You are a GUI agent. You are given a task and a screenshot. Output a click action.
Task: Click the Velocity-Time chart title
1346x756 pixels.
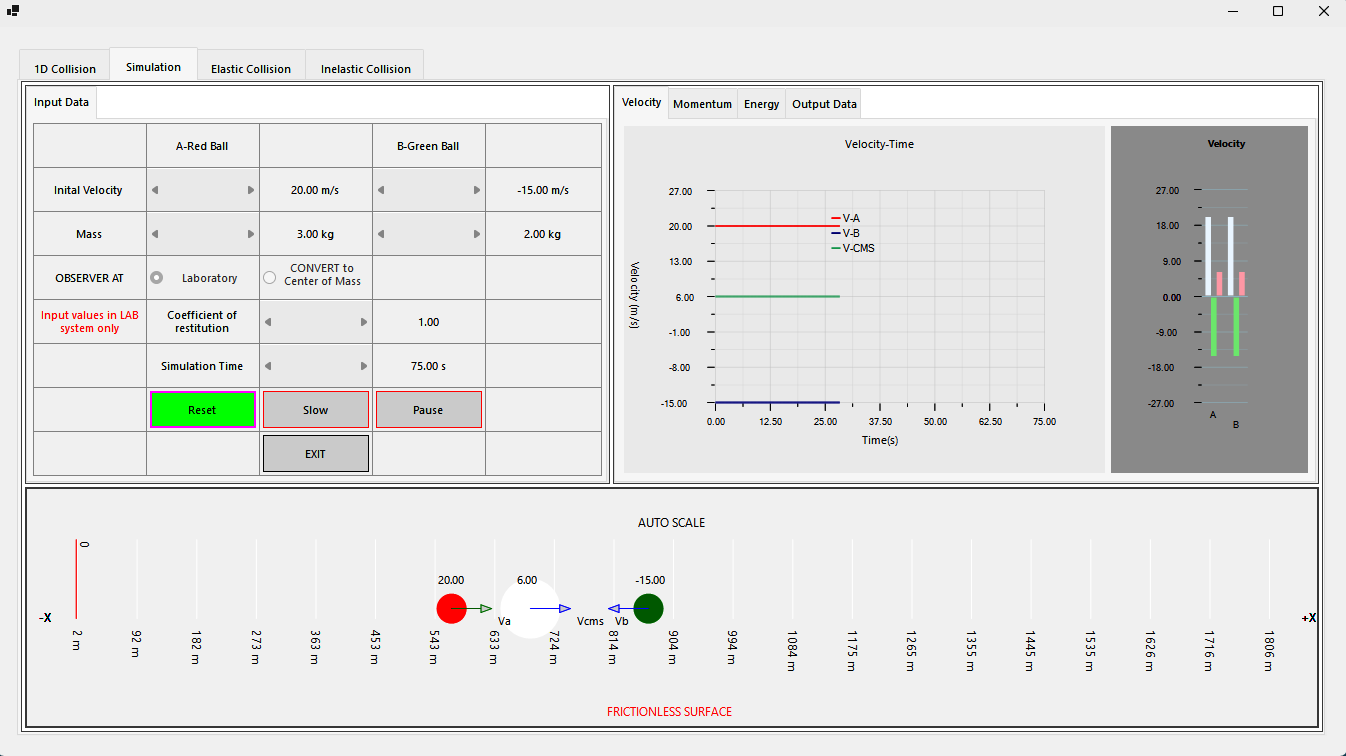(x=879, y=144)
